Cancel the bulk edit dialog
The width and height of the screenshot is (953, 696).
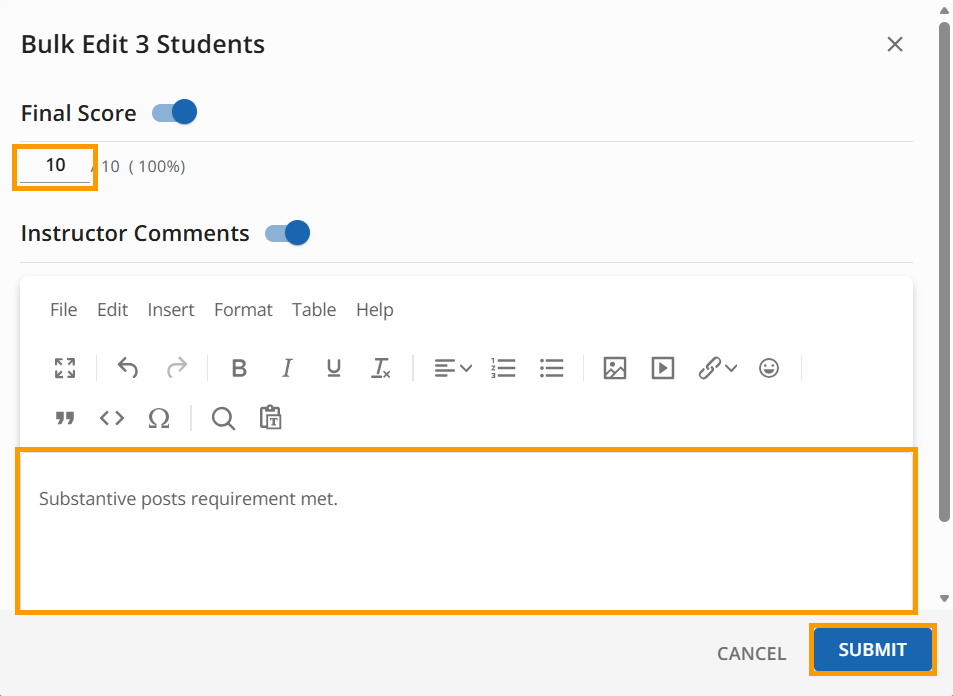click(751, 653)
